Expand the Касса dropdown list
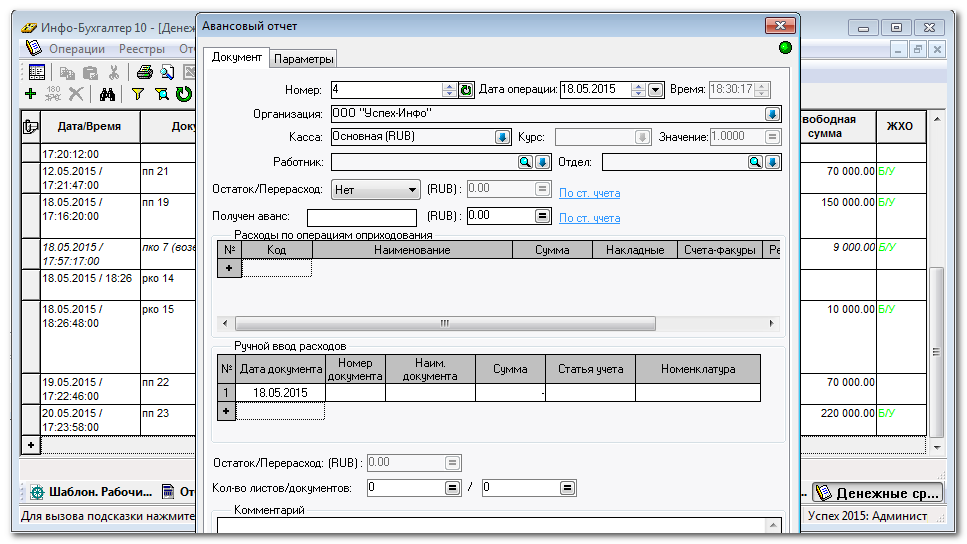 pos(502,137)
